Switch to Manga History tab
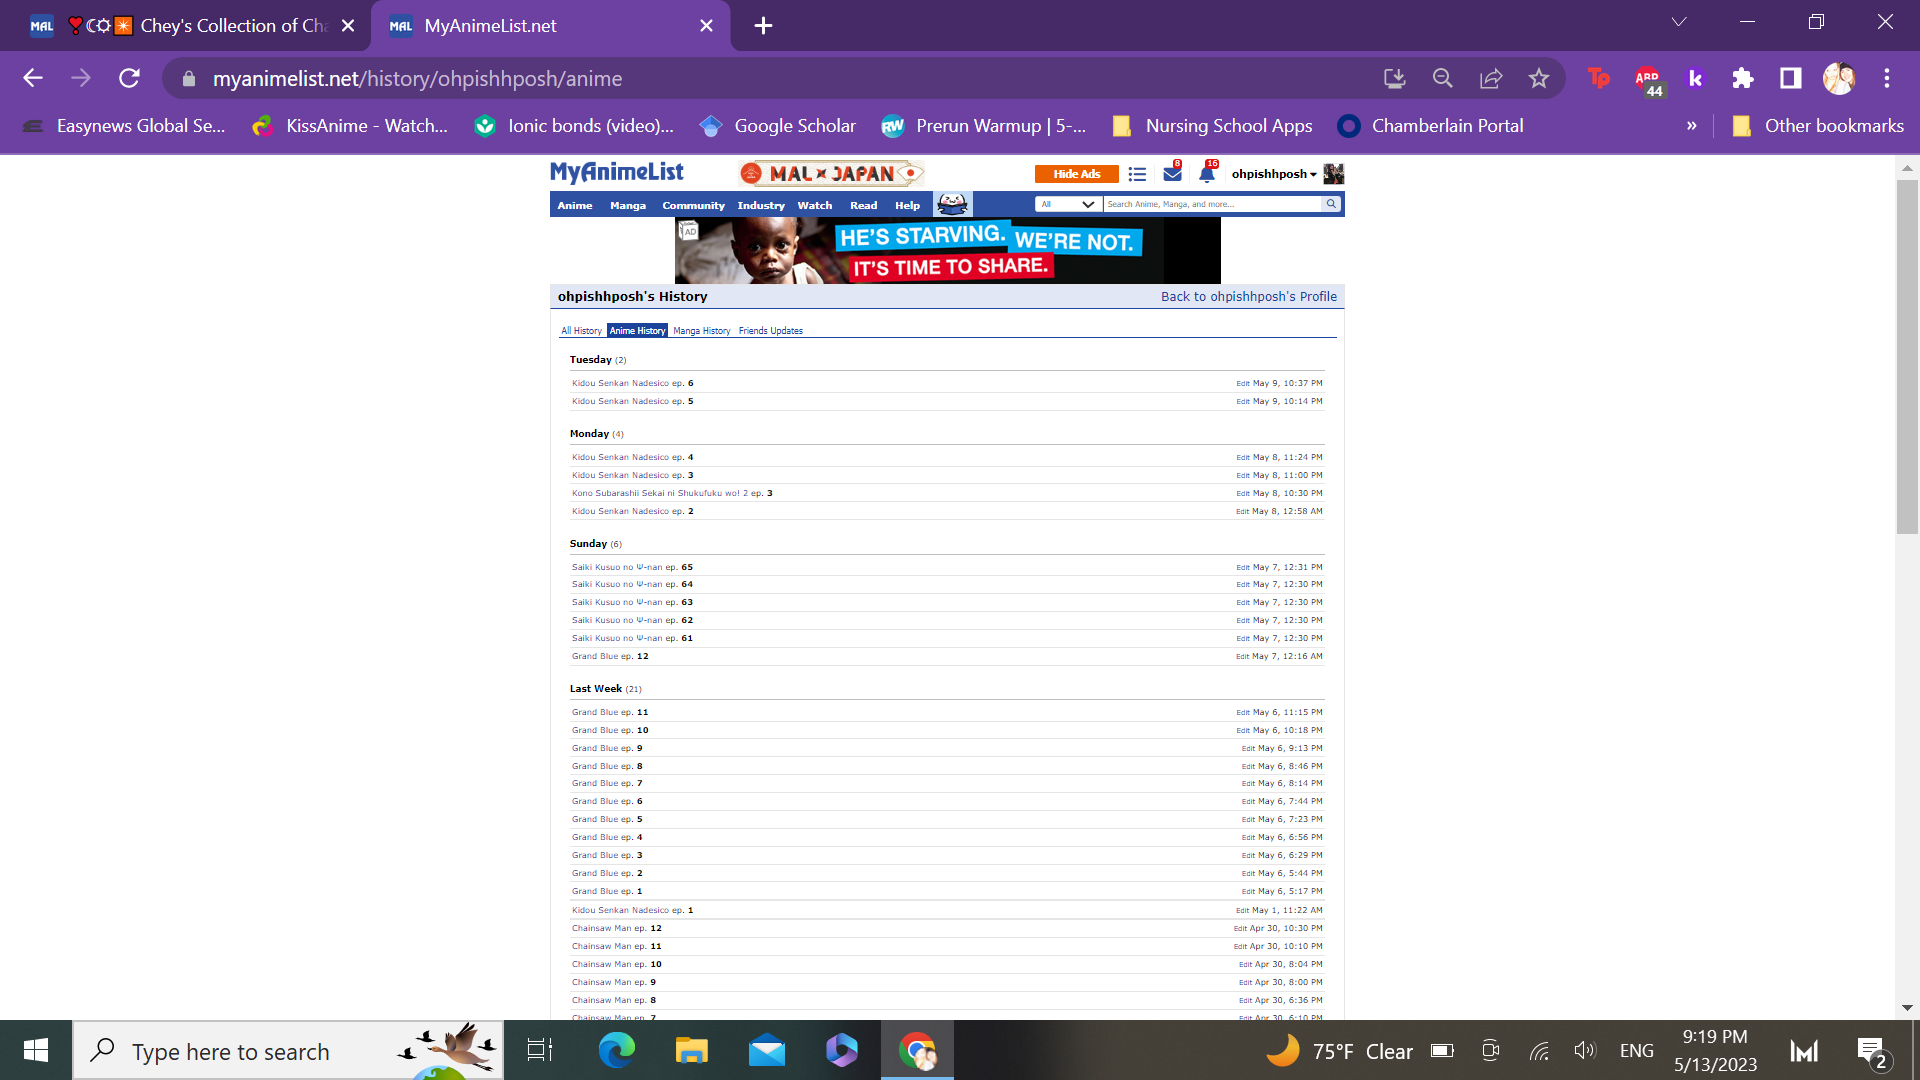Image resolution: width=1920 pixels, height=1080 pixels. tap(702, 331)
